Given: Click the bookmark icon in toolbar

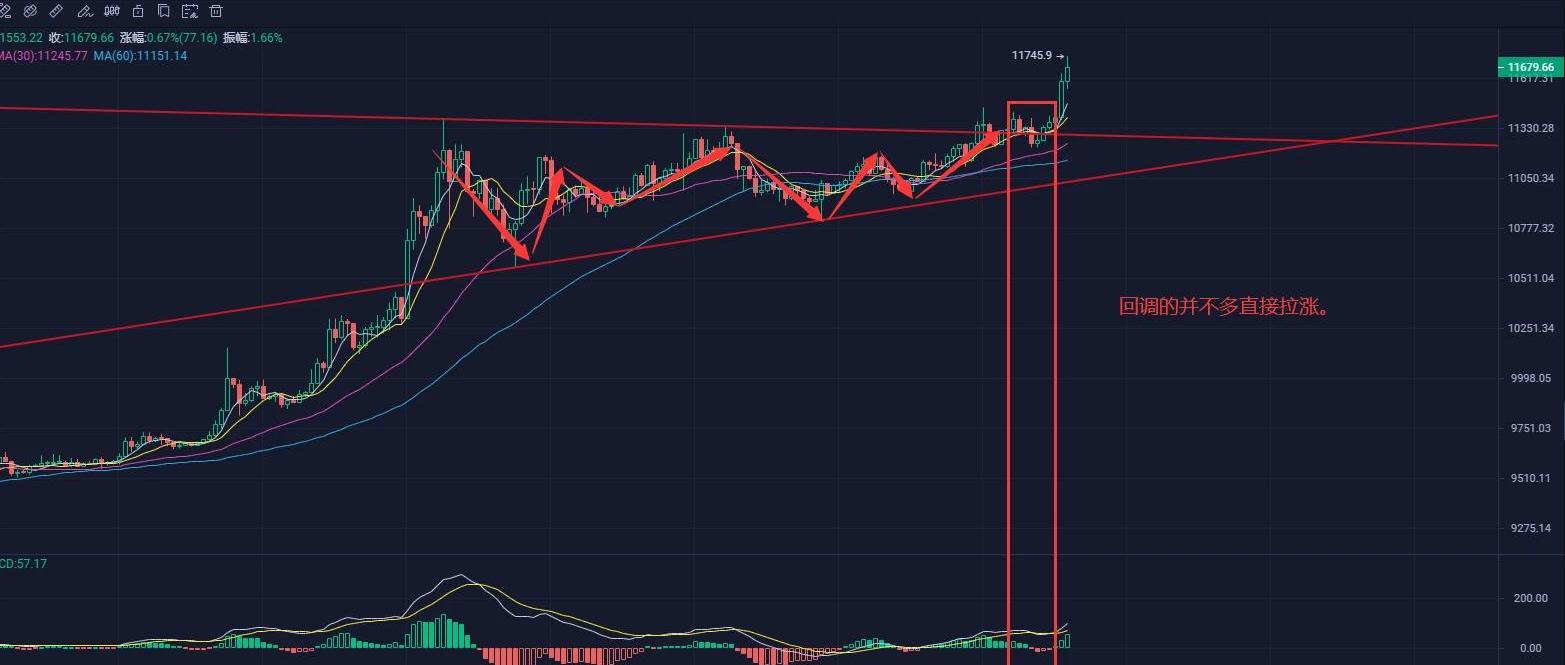Looking at the screenshot, I should (x=163, y=11).
